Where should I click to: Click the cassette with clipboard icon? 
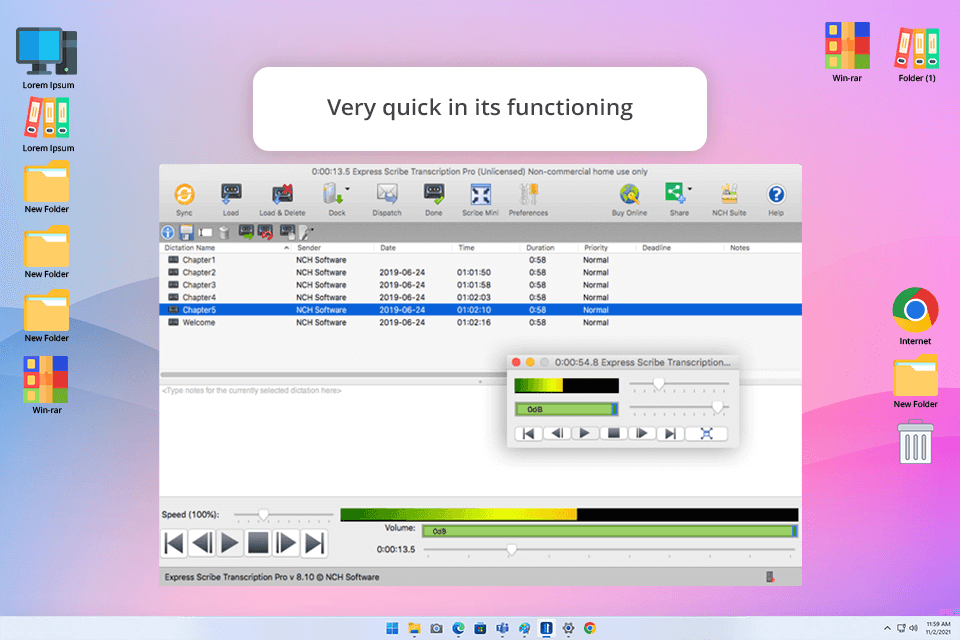coord(287,232)
